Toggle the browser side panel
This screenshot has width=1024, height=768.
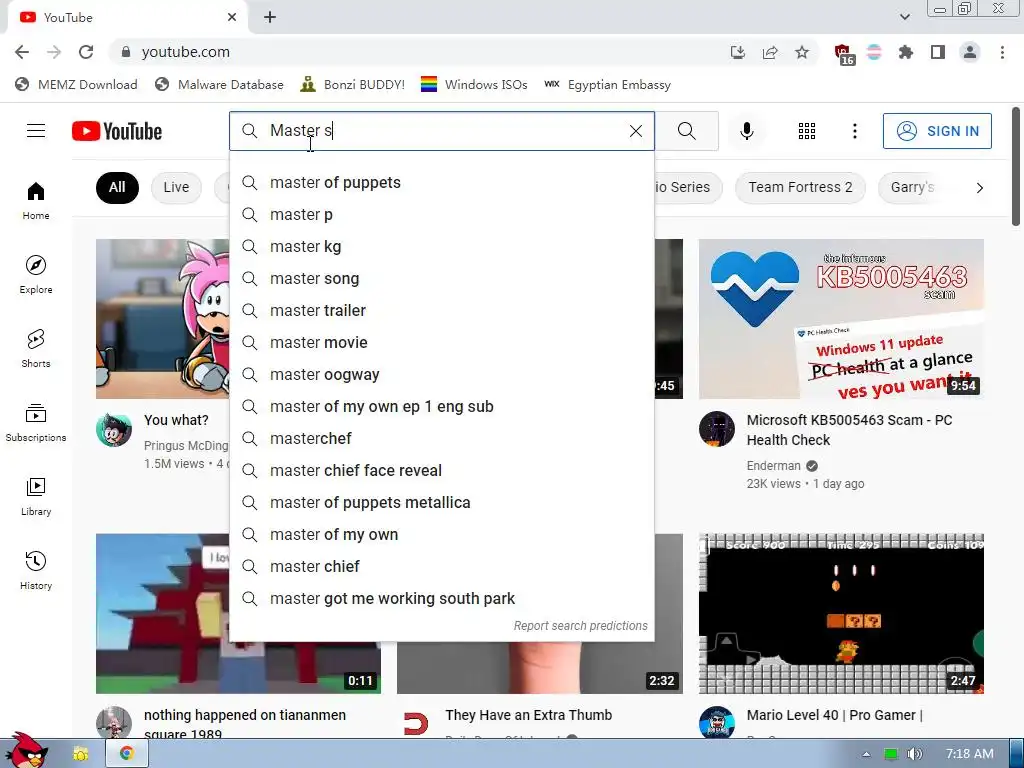pyautogui.click(x=938, y=52)
